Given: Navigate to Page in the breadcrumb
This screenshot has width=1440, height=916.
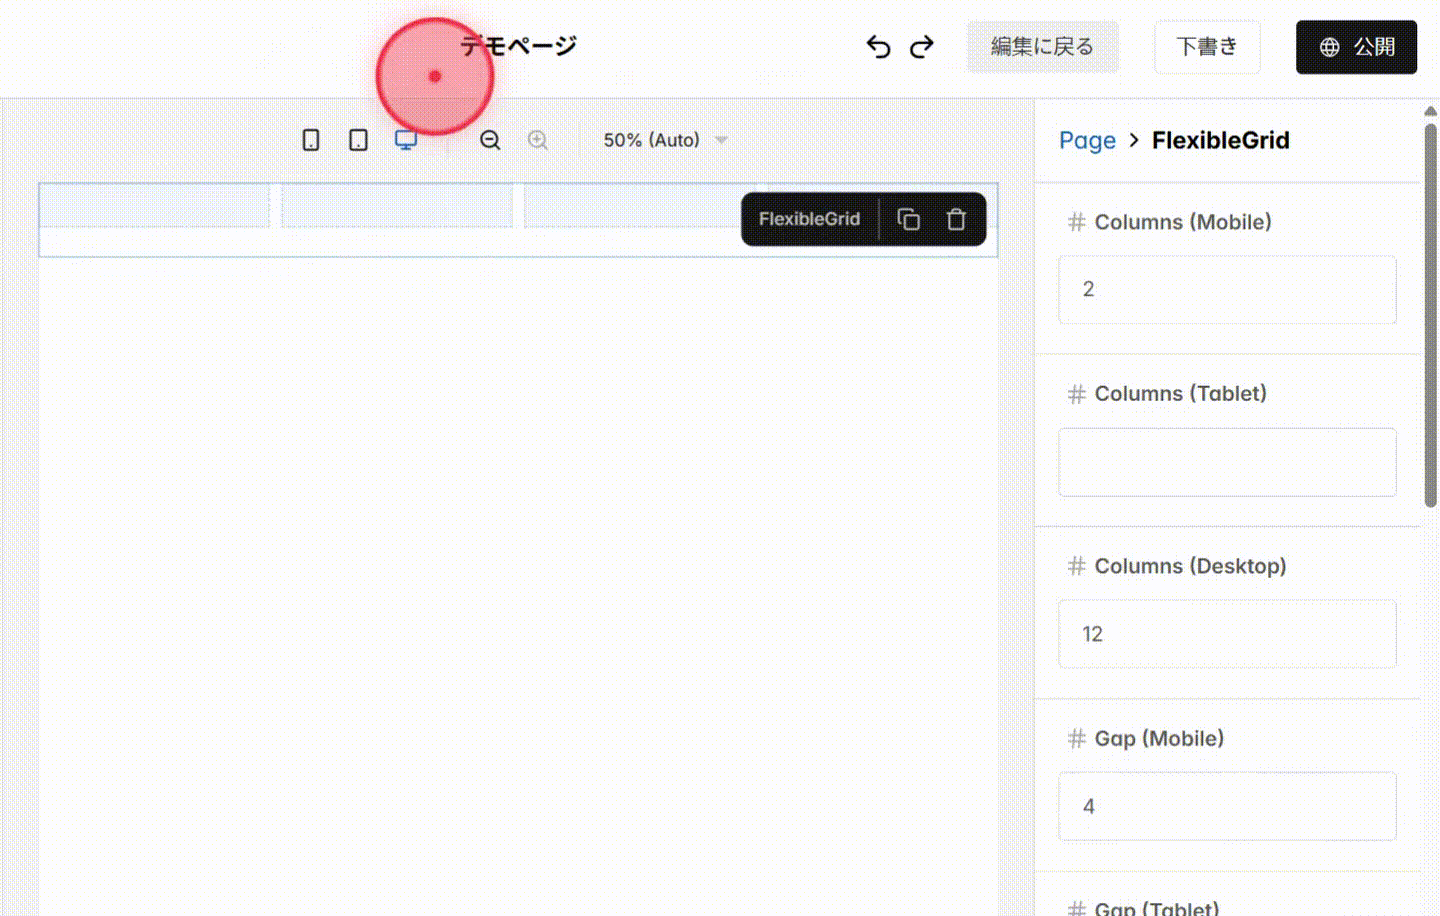Looking at the screenshot, I should point(1087,140).
